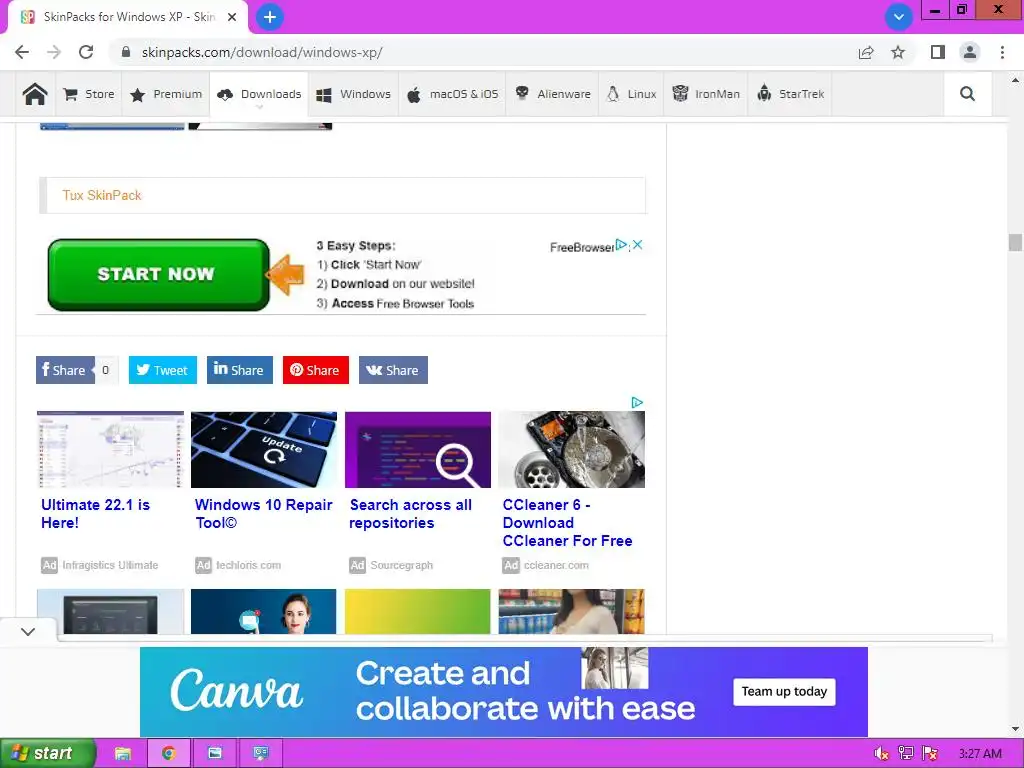This screenshot has height=768, width=1024.
Task: Click Canva 'Team up today' button
Action: [x=784, y=692]
